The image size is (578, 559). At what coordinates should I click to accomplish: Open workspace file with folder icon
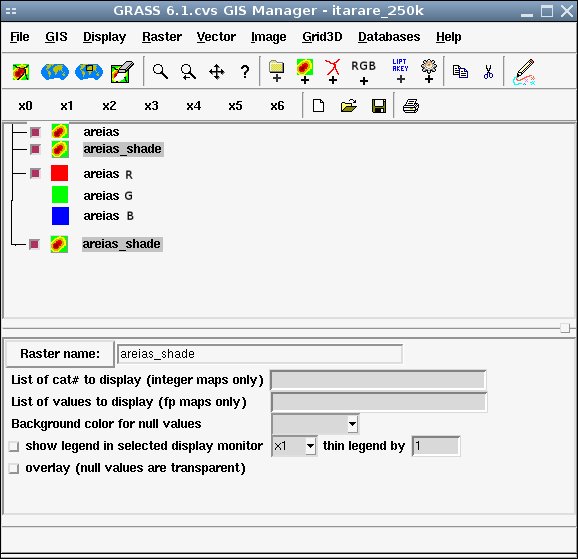pos(349,106)
